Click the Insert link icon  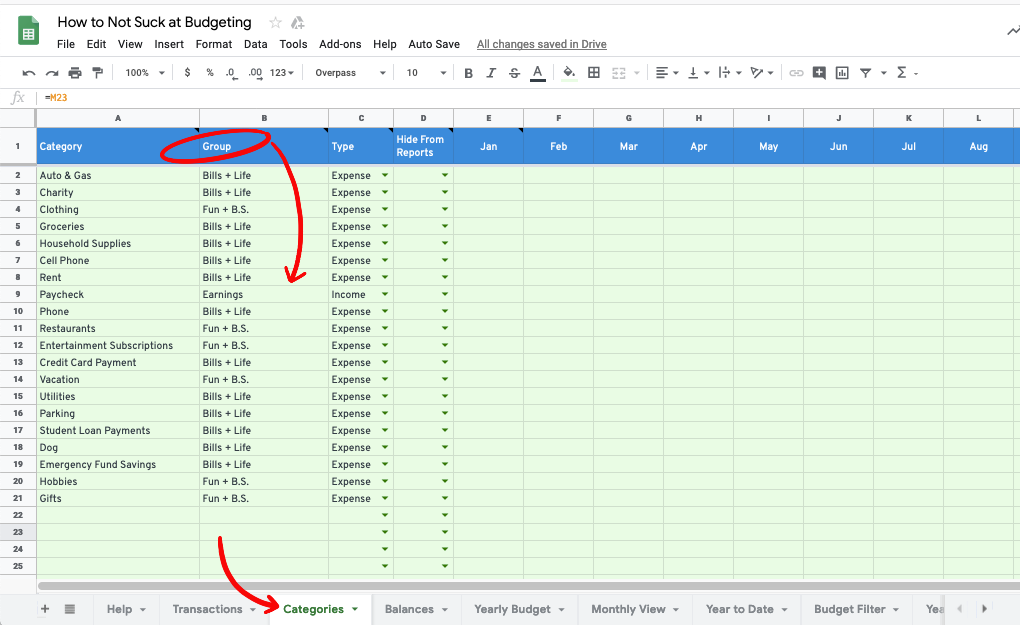[796, 73]
